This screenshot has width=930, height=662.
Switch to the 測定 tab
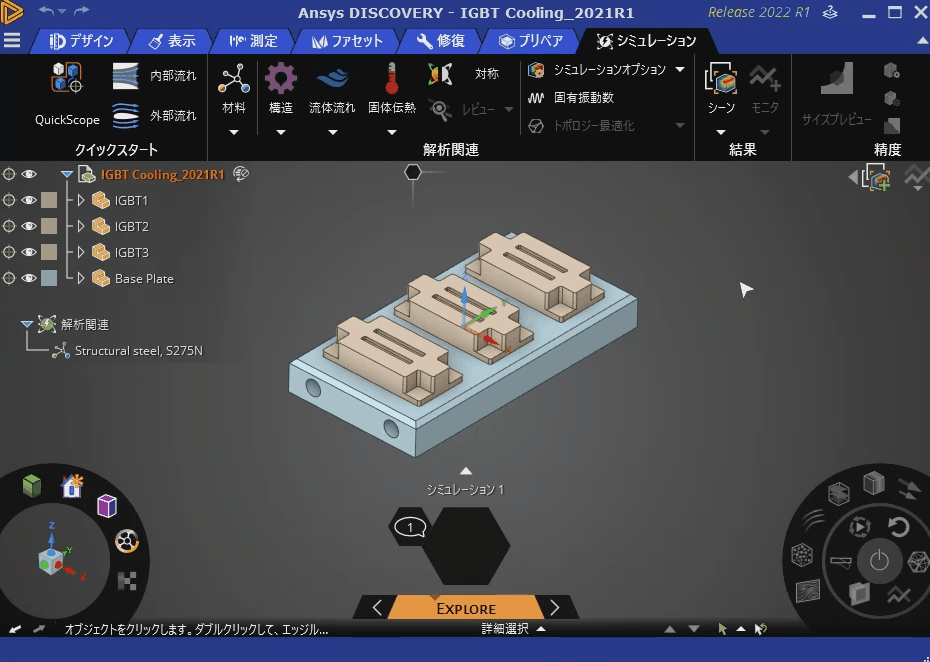253,41
